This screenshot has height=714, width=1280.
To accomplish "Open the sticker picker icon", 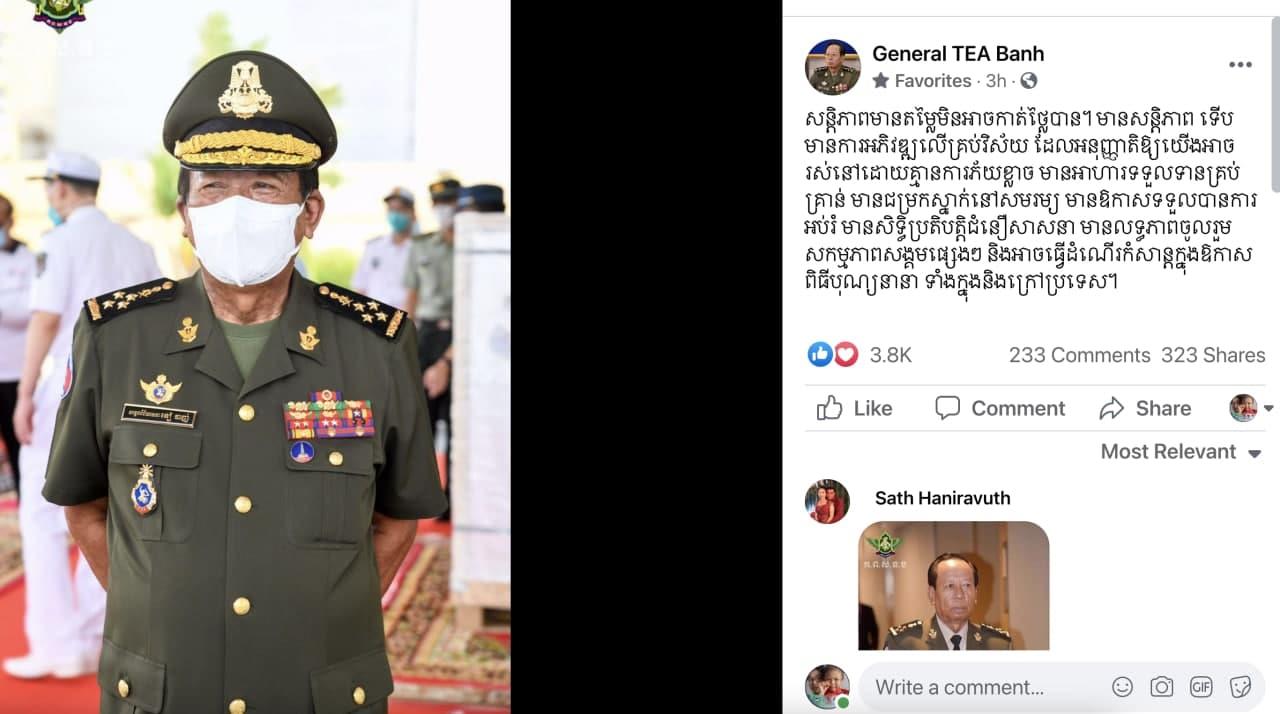I will click(x=1240, y=687).
